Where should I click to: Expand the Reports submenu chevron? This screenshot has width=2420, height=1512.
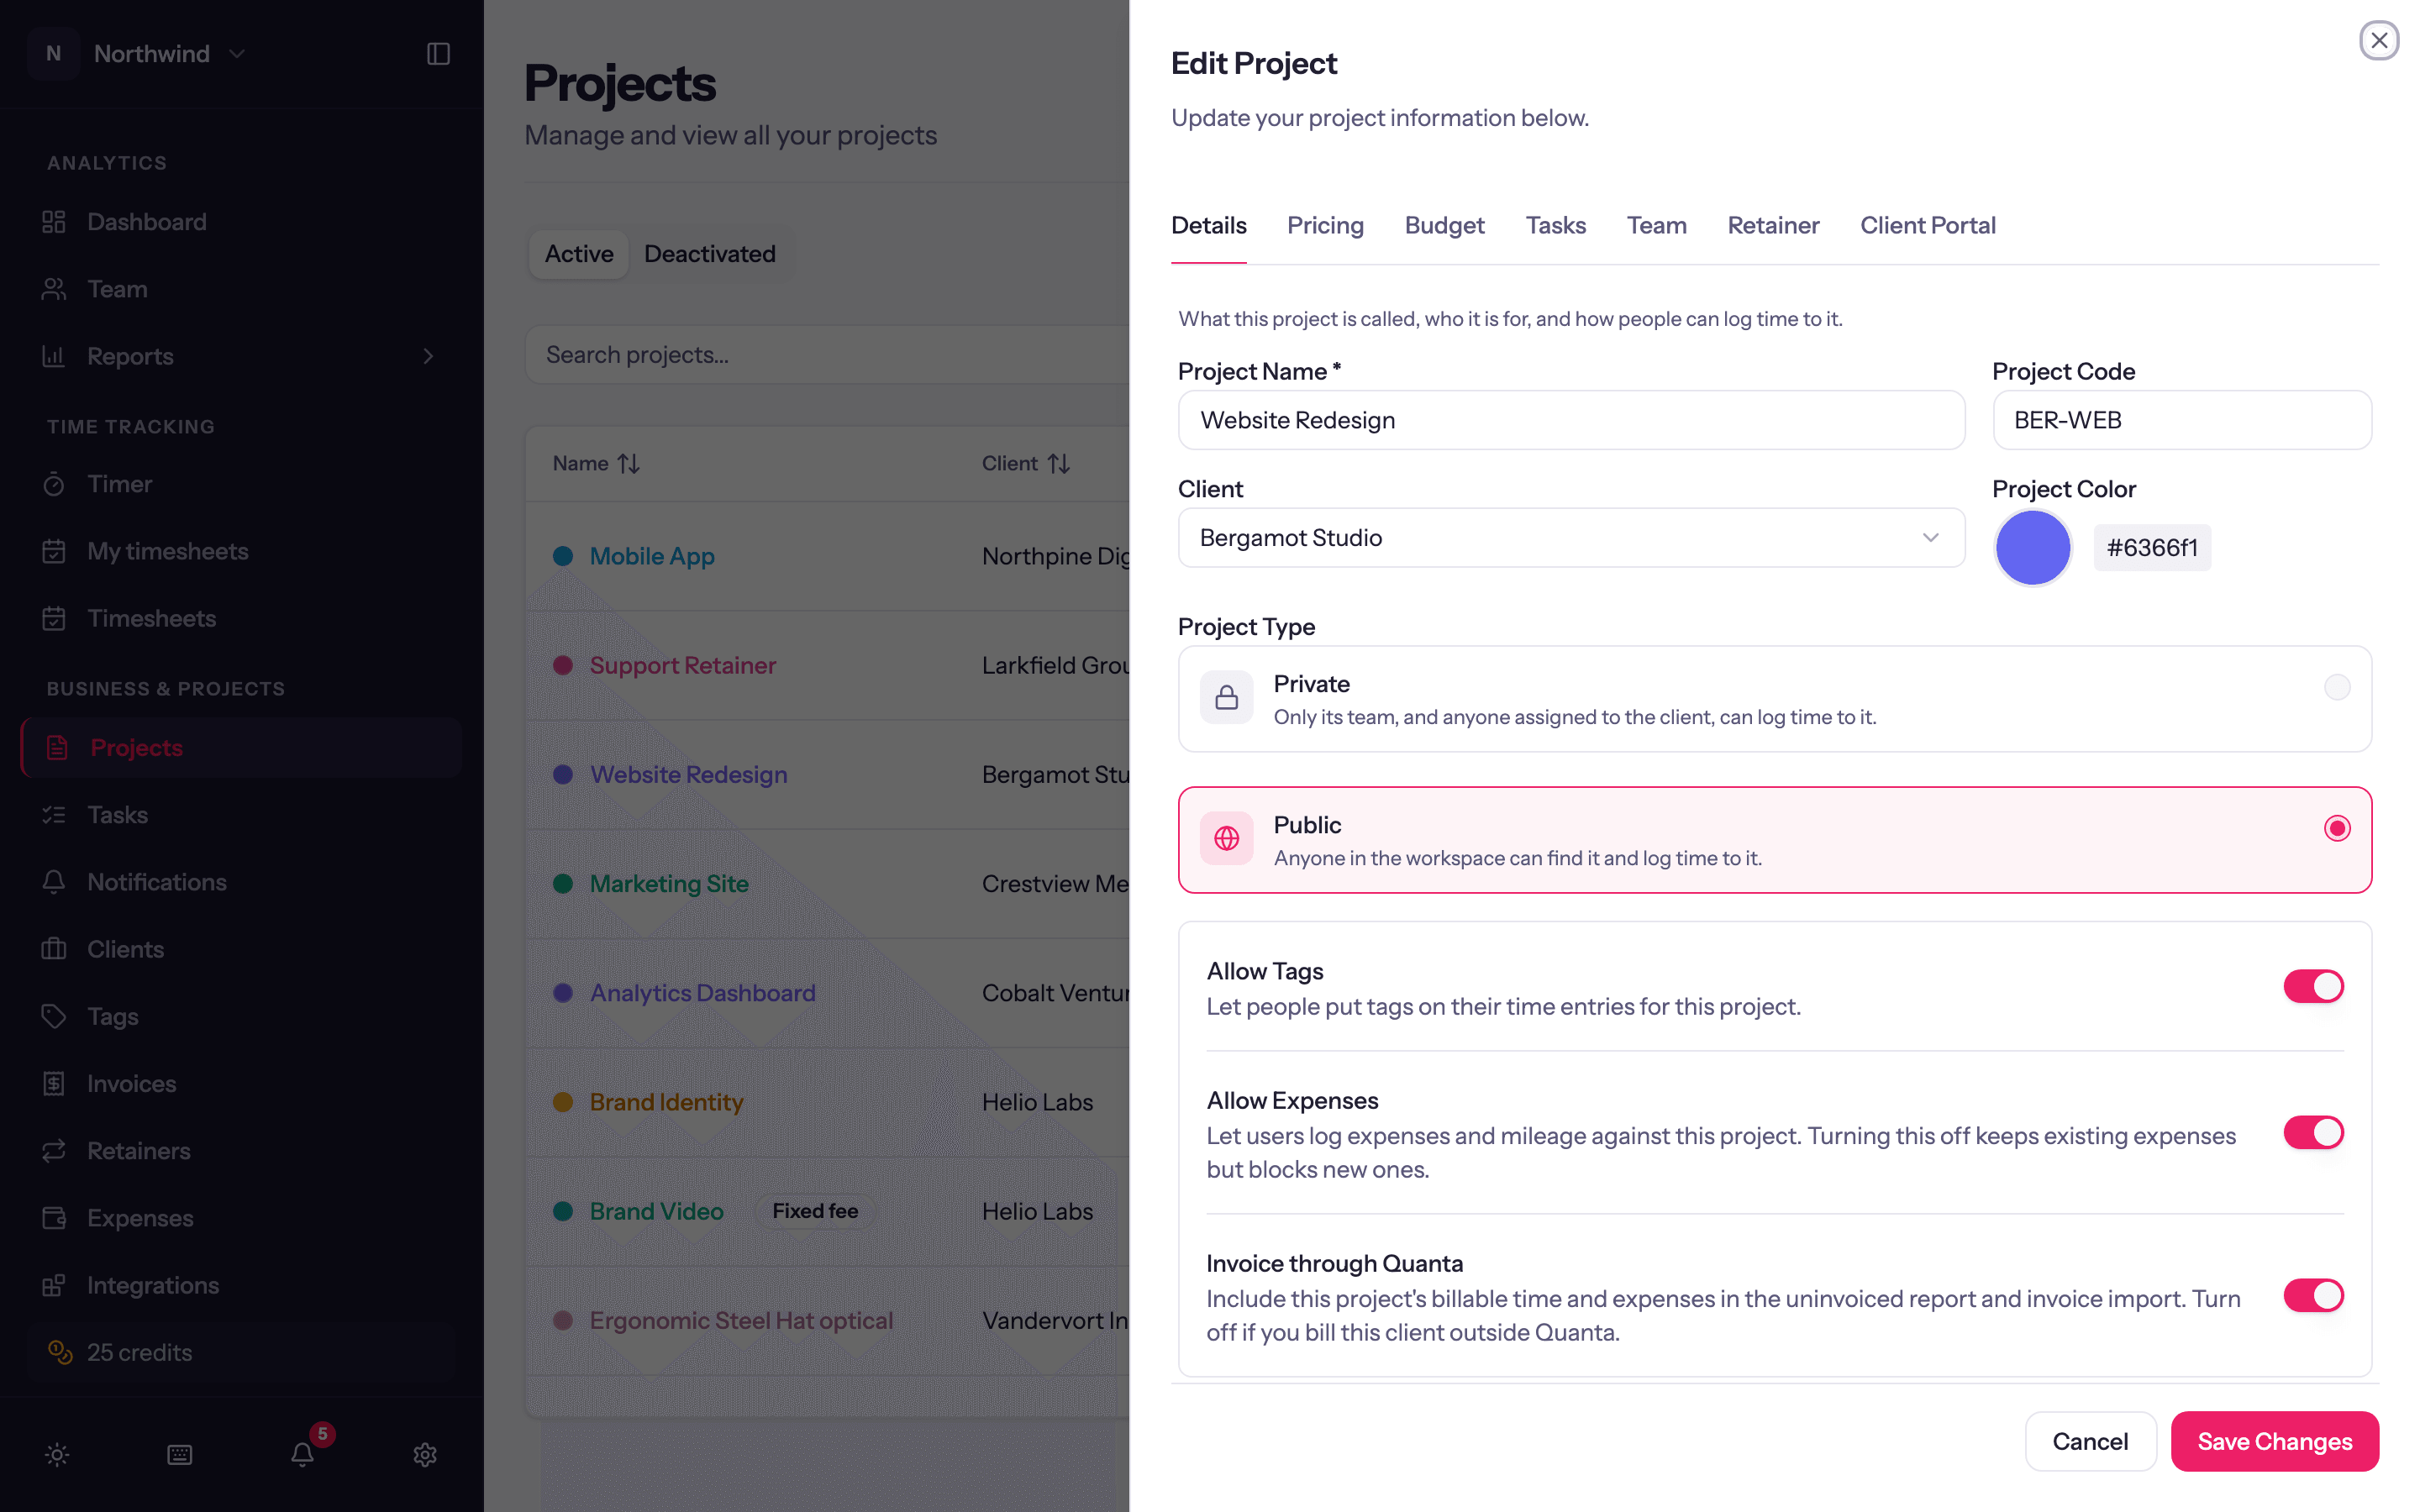[x=428, y=356]
